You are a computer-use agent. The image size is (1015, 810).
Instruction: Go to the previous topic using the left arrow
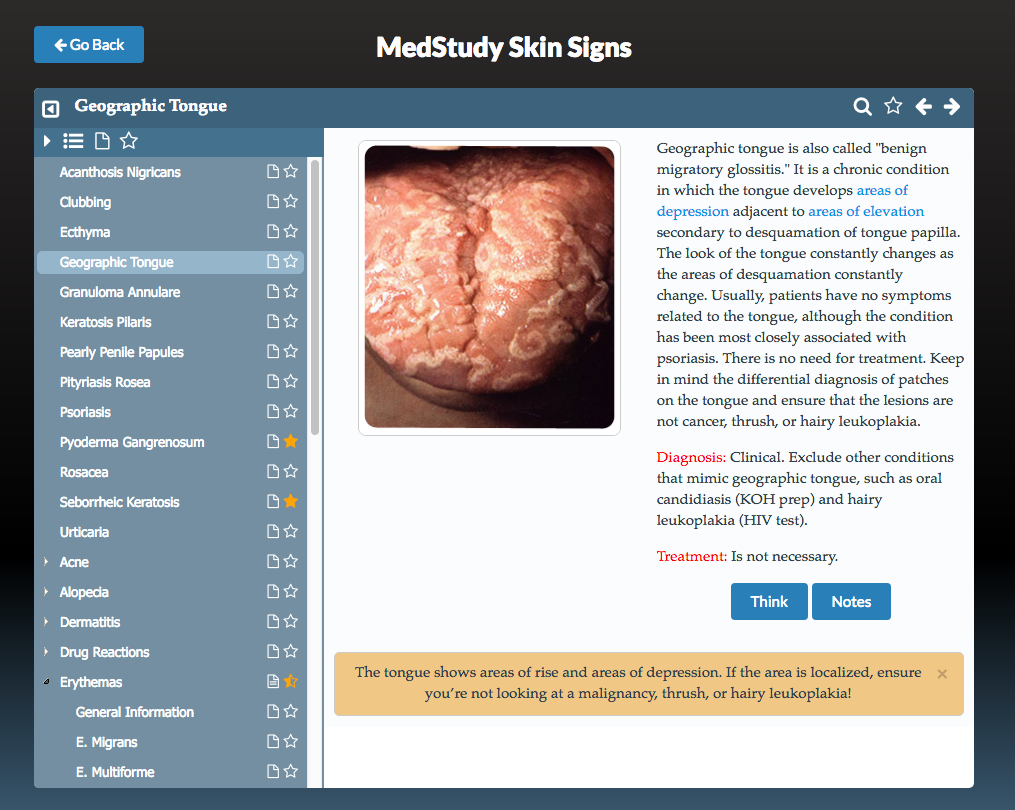pos(923,106)
